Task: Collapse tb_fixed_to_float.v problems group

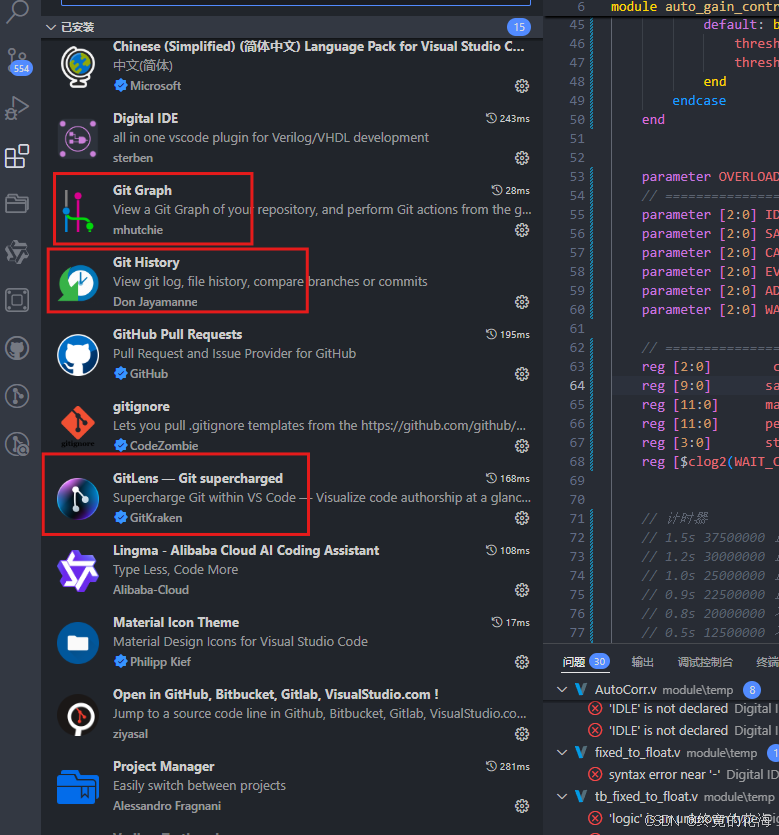Action: coord(562,797)
